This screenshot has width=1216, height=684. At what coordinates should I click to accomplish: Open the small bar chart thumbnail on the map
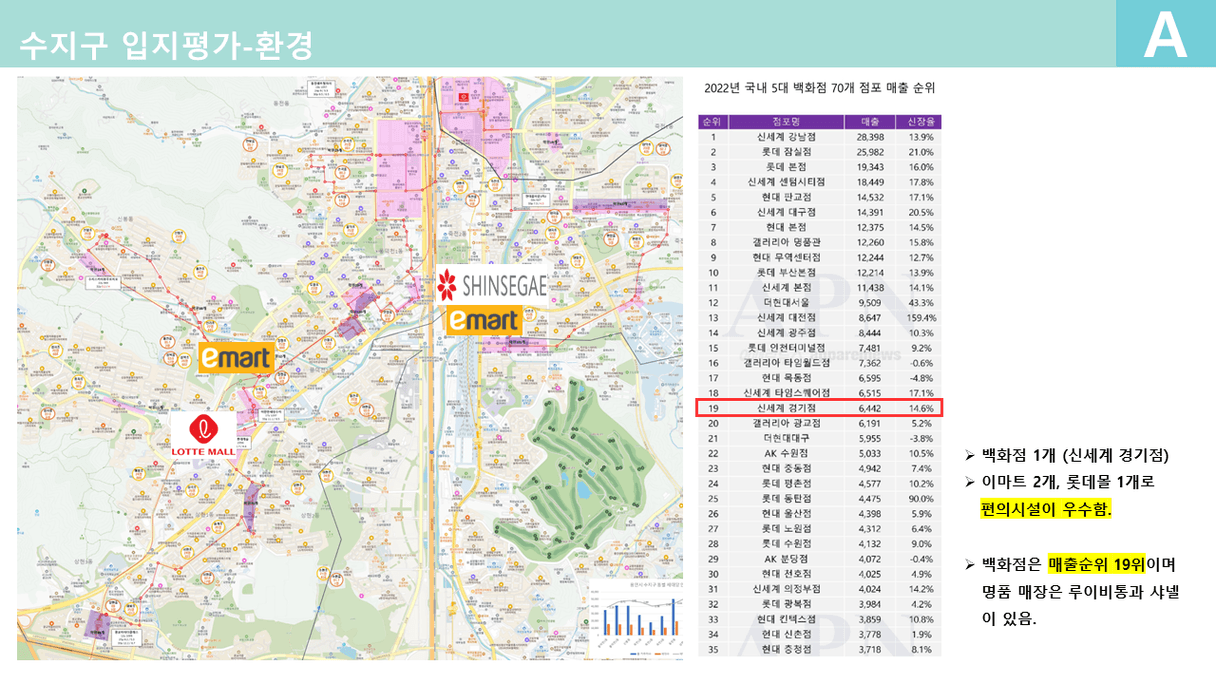635,618
